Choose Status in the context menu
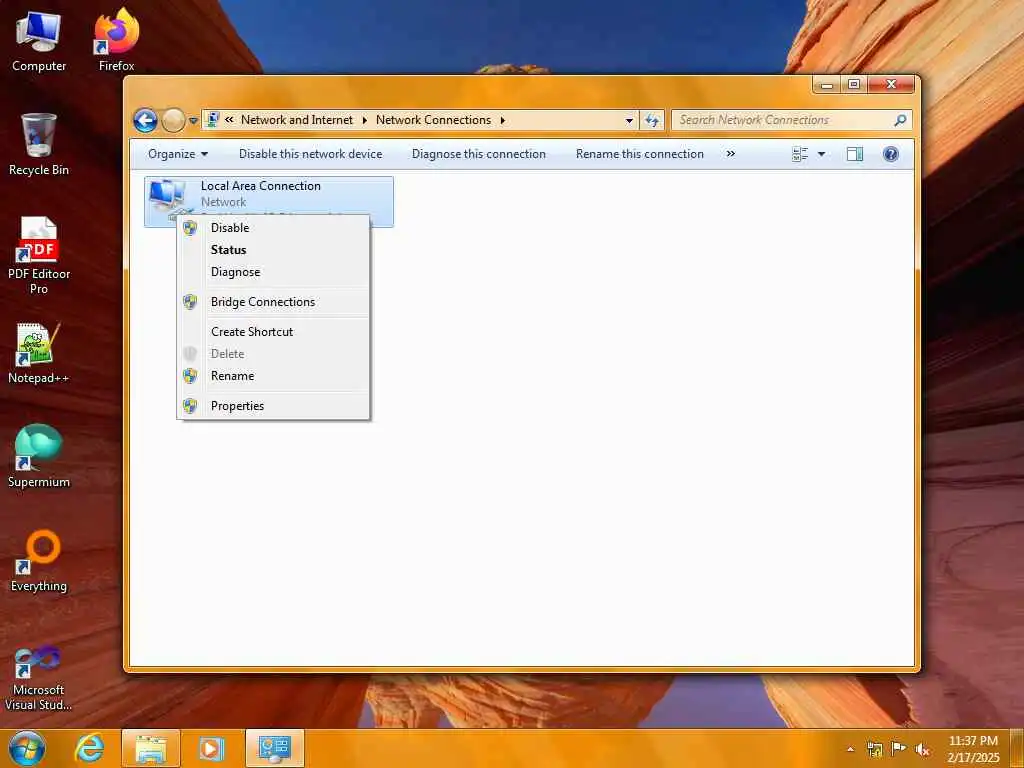 coord(273,250)
